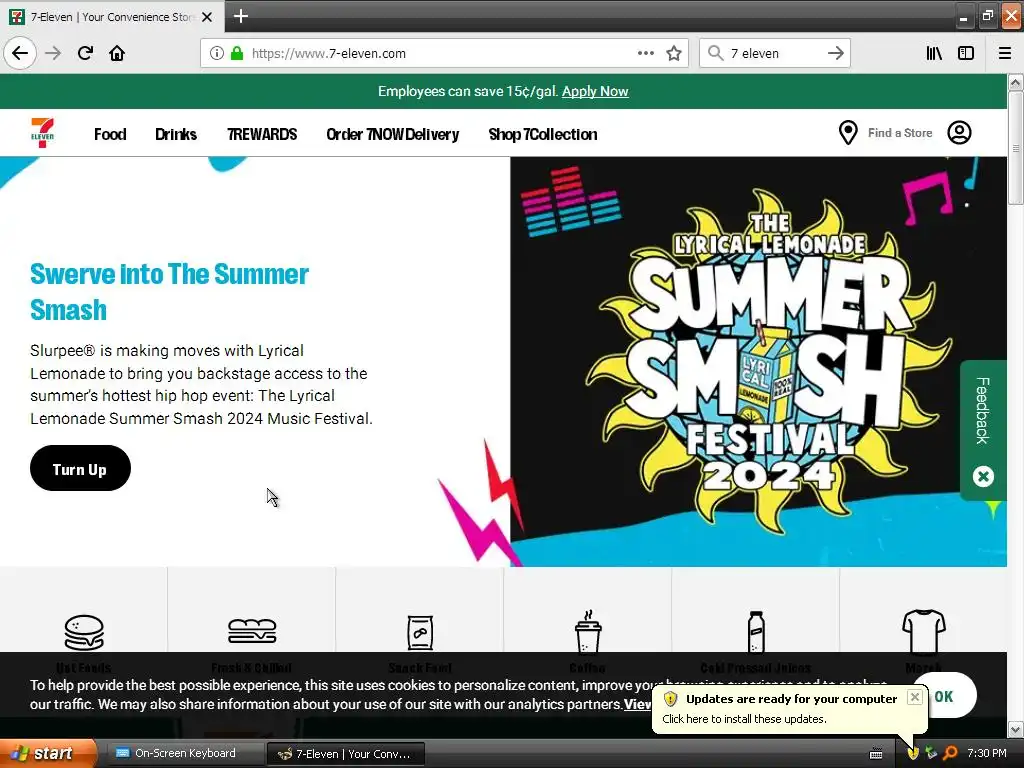Image resolution: width=1024 pixels, height=768 pixels.
Task: Open page actions three-dot menu
Action: 645,53
